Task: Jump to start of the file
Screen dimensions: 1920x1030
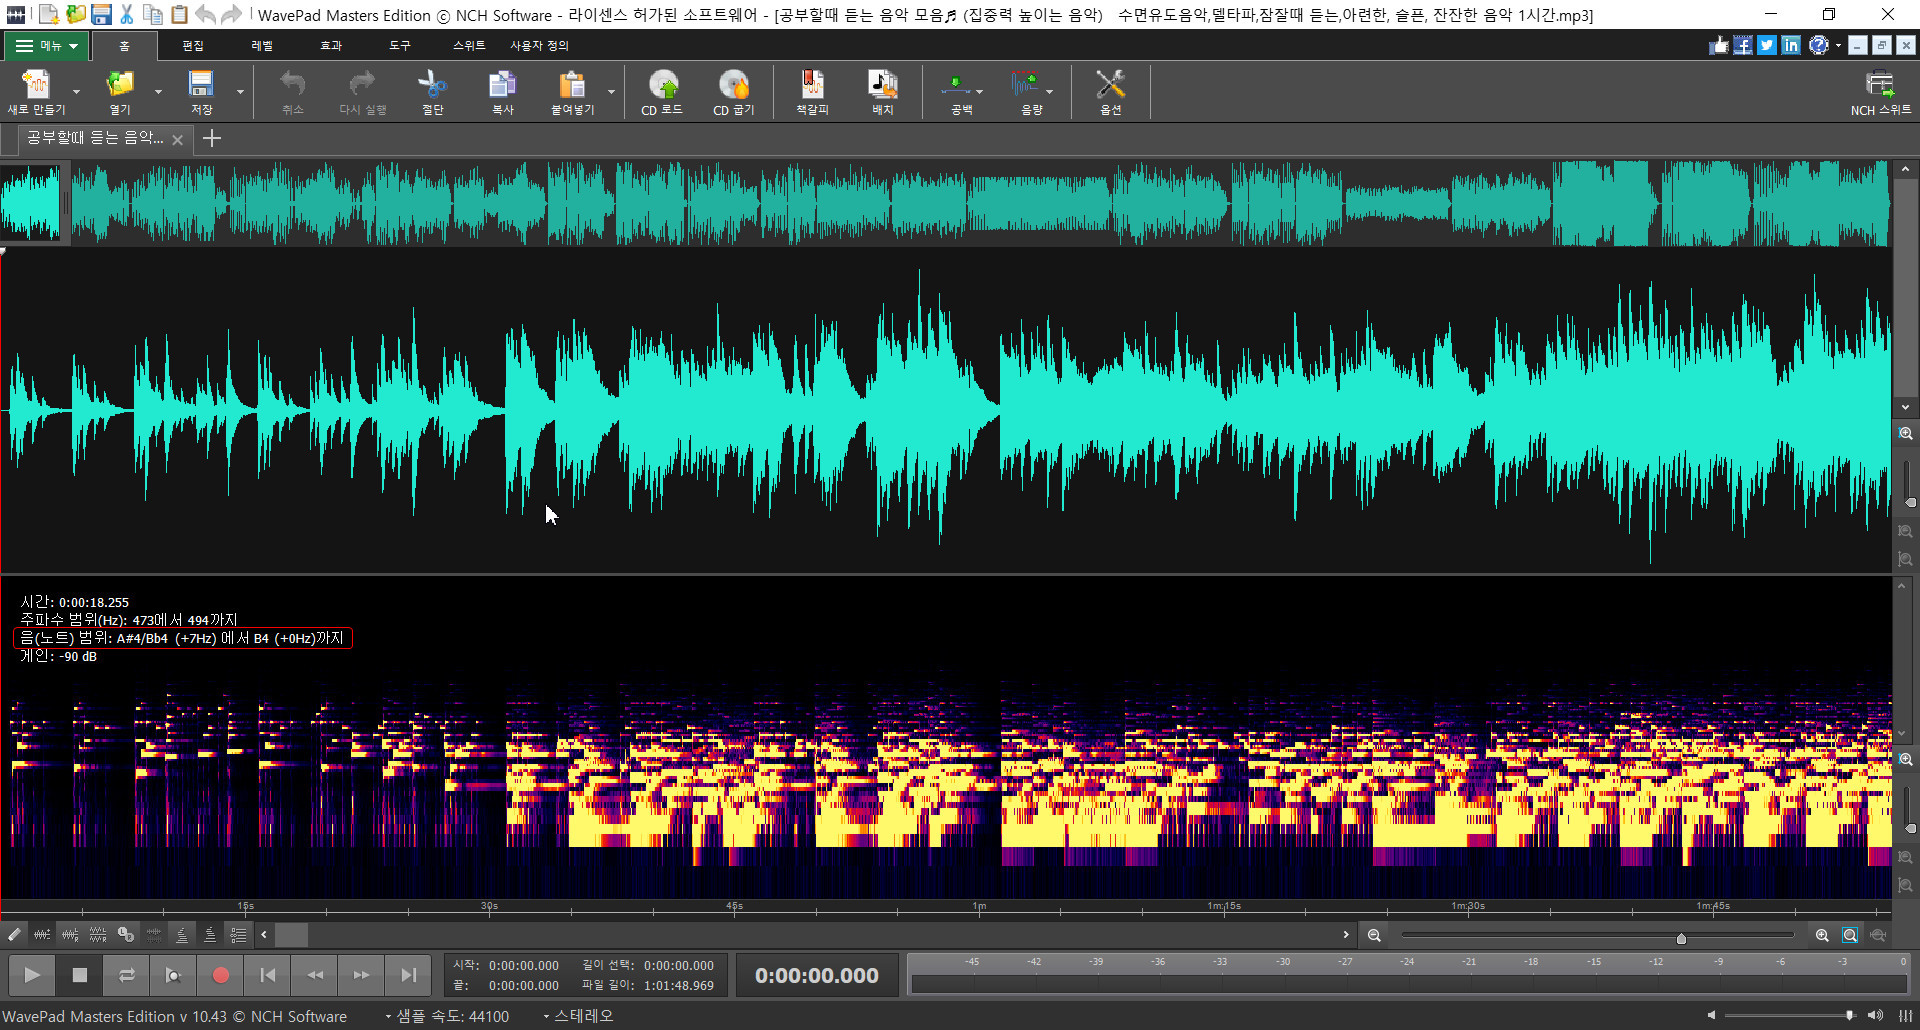Action: tap(268, 975)
